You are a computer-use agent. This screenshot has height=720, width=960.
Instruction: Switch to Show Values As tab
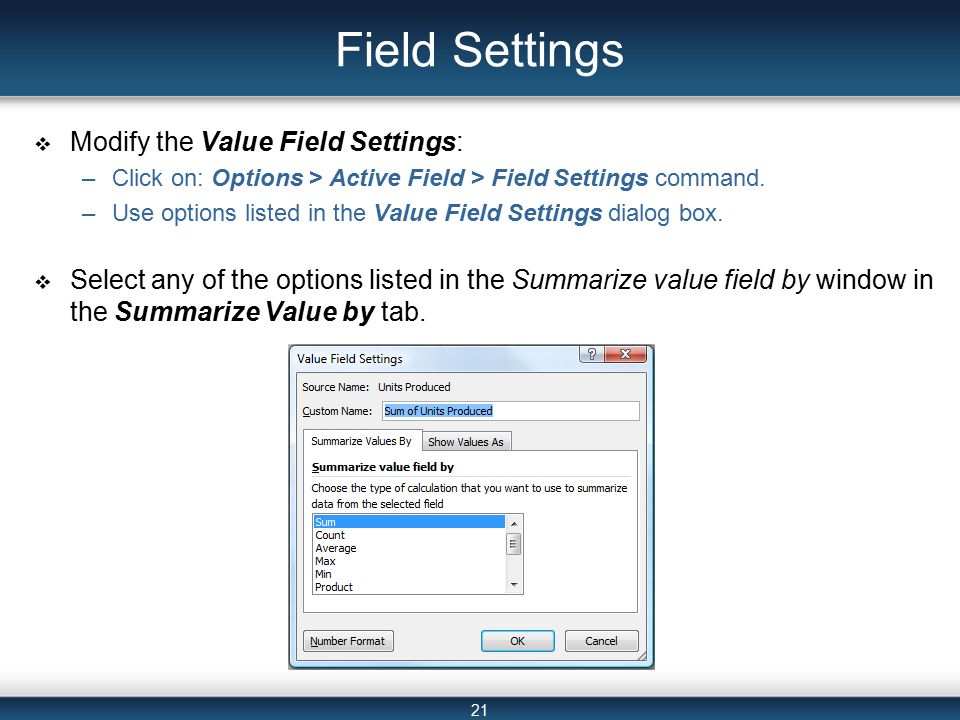pyautogui.click(x=466, y=441)
